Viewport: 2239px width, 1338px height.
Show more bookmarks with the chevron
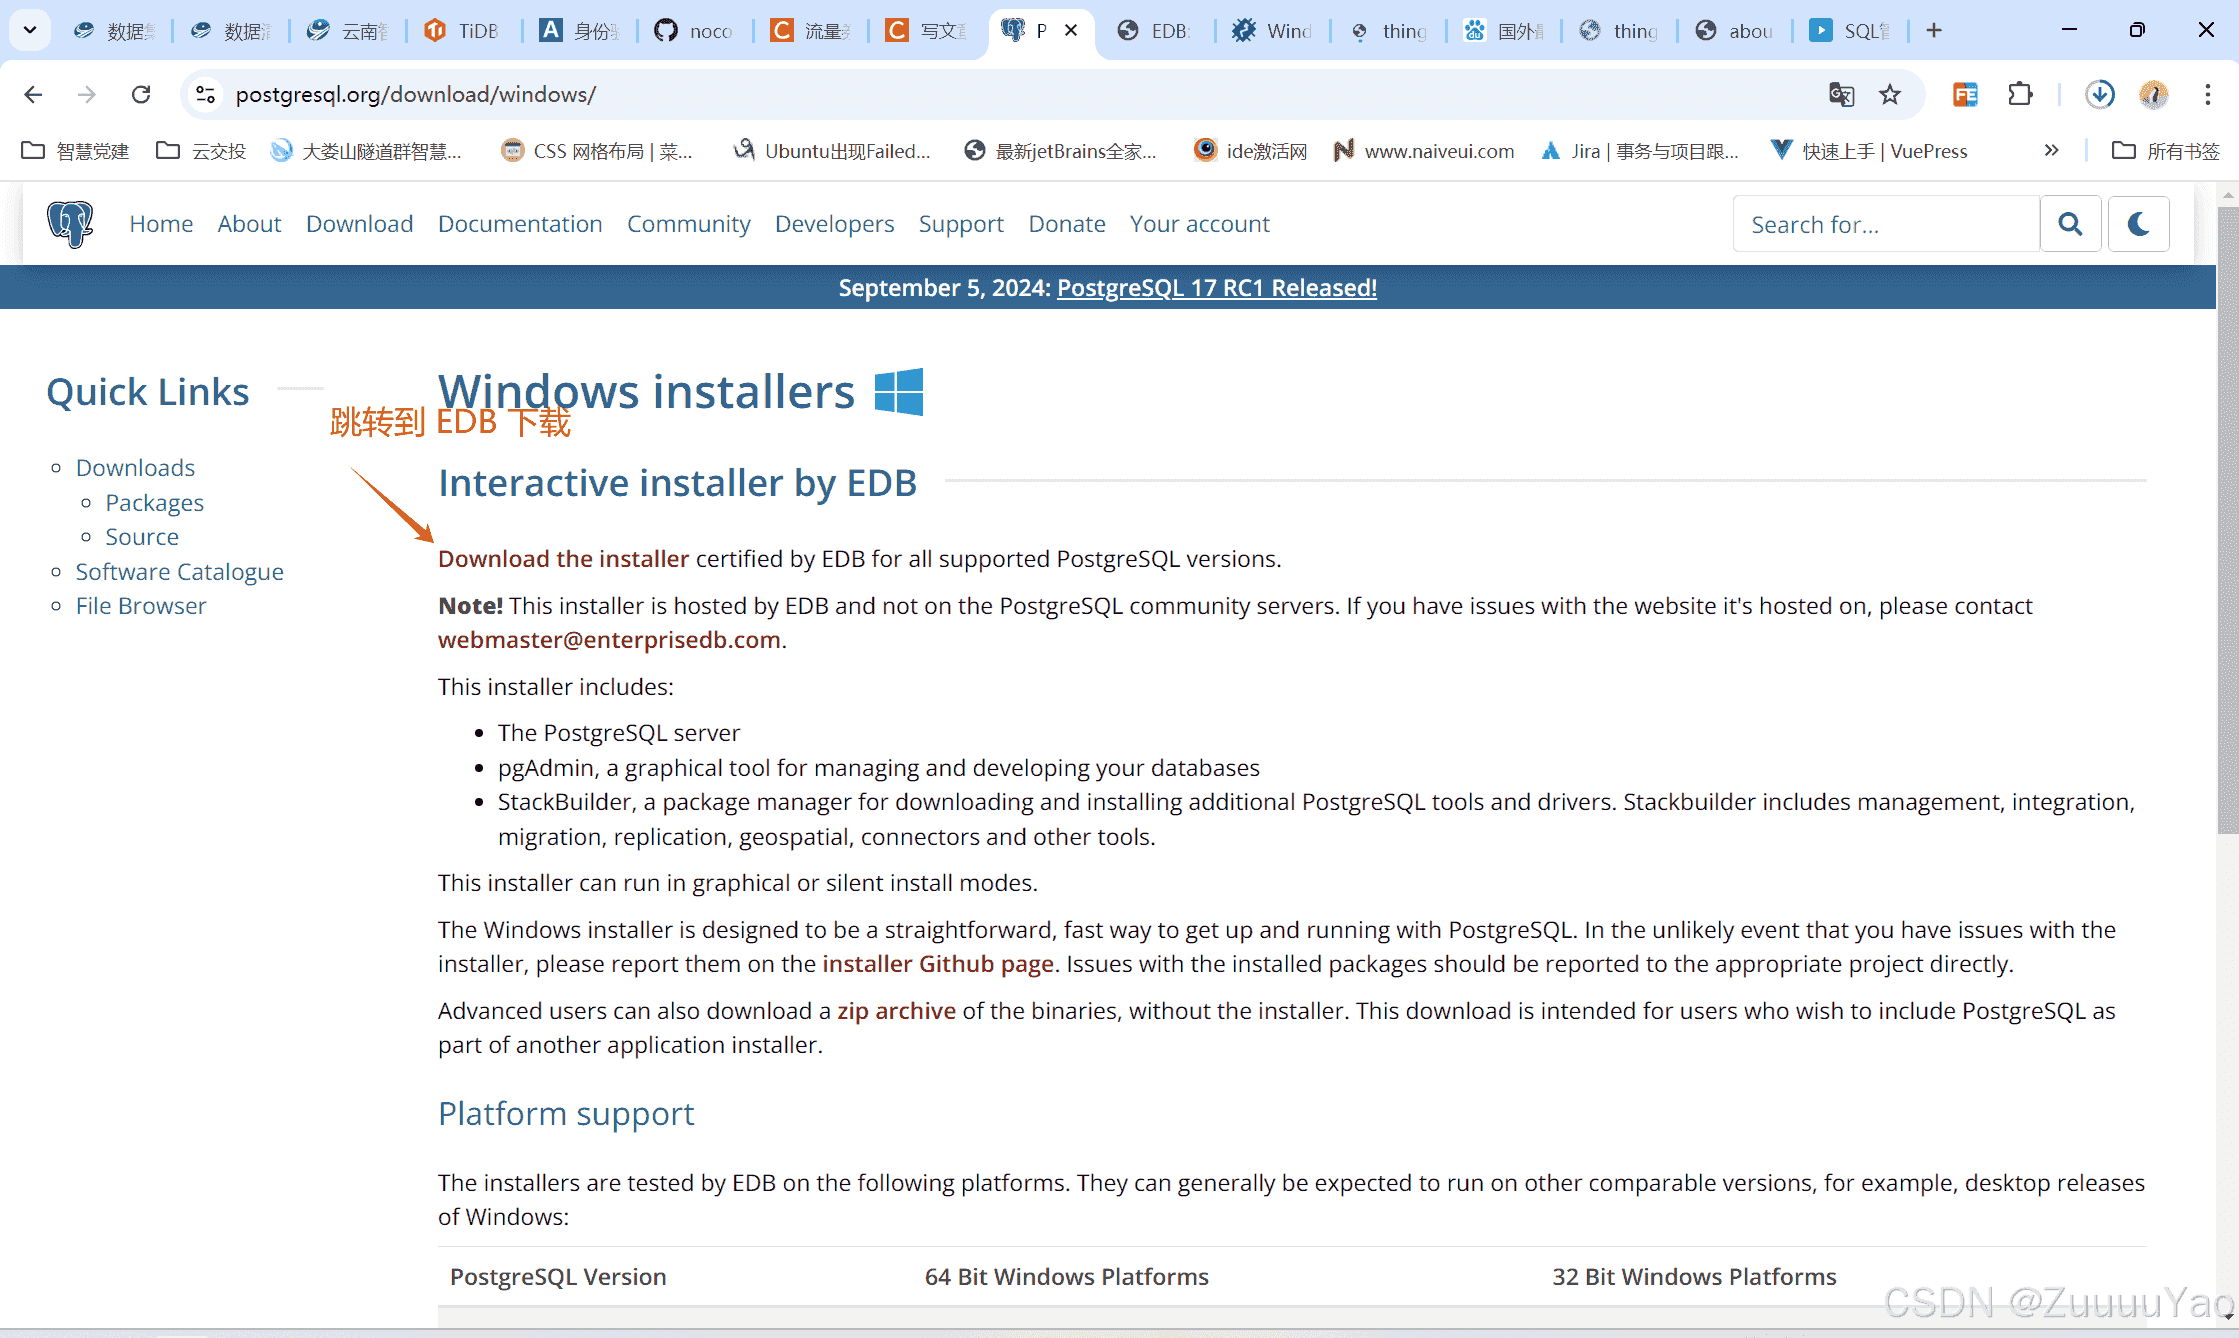click(x=2051, y=150)
